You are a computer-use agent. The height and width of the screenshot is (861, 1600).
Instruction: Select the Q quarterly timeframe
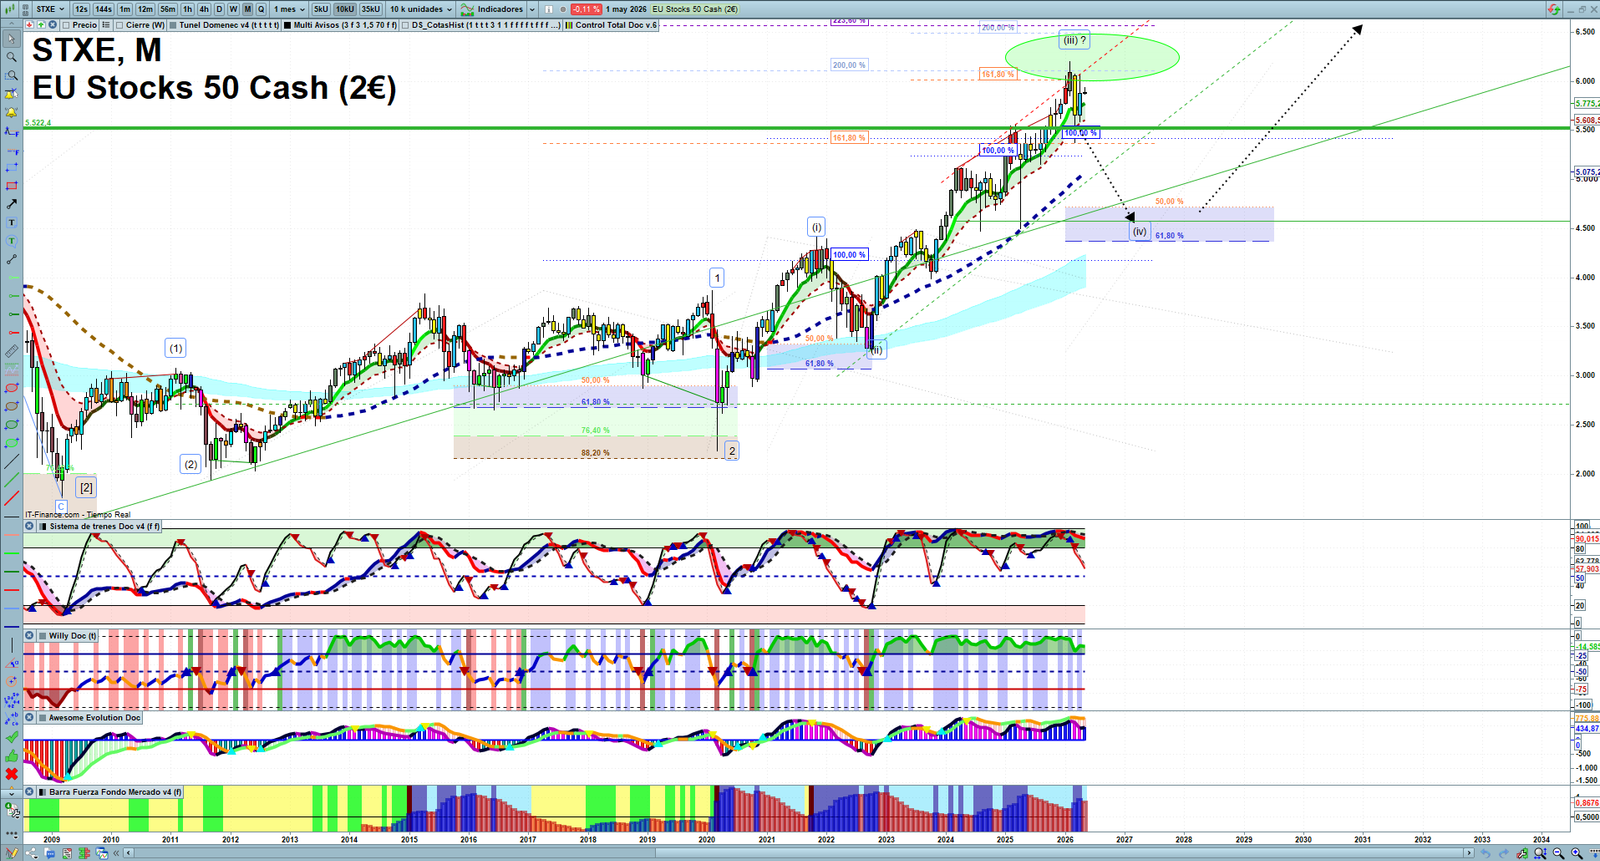tap(261, 9)
